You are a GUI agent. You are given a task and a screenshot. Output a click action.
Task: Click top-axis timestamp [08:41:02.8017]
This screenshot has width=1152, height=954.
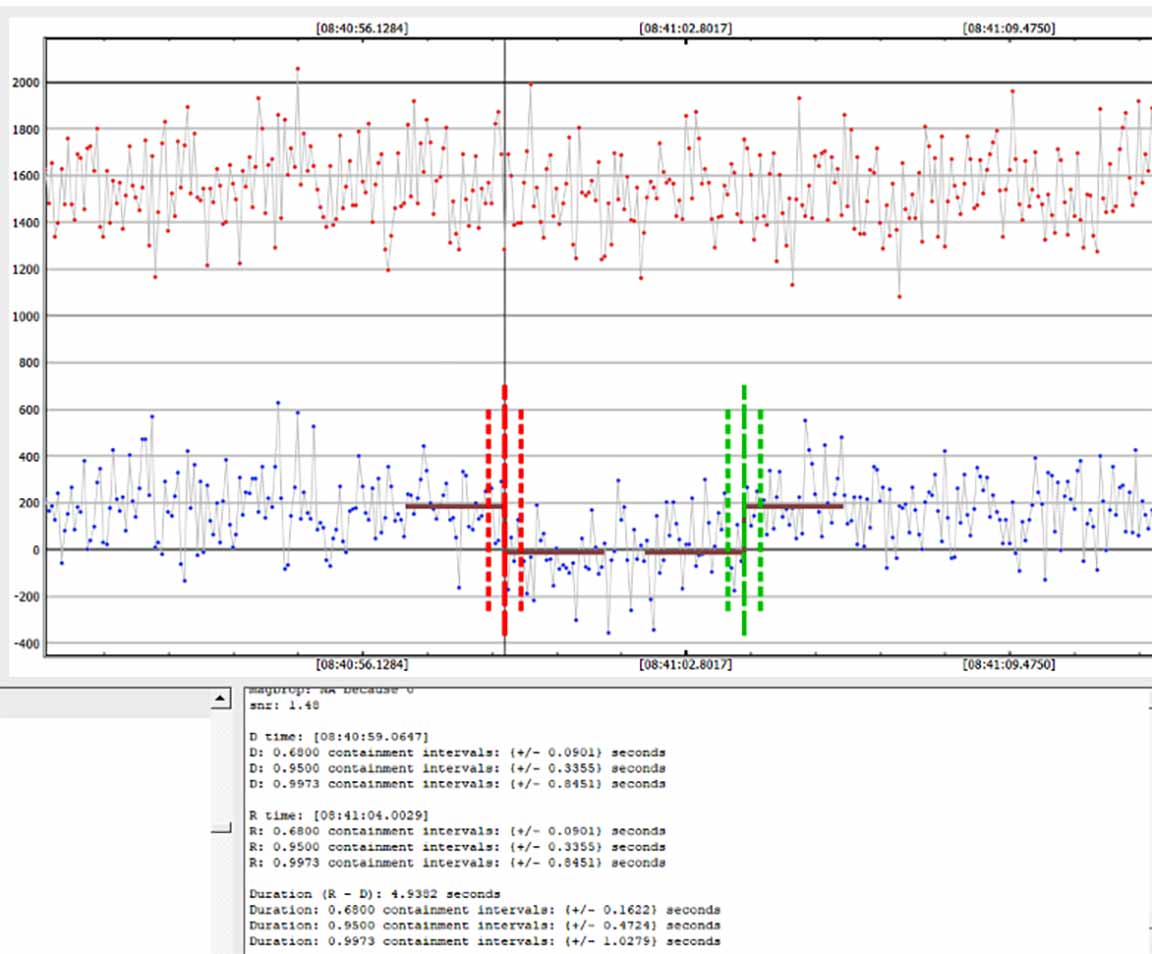(685, 28)
